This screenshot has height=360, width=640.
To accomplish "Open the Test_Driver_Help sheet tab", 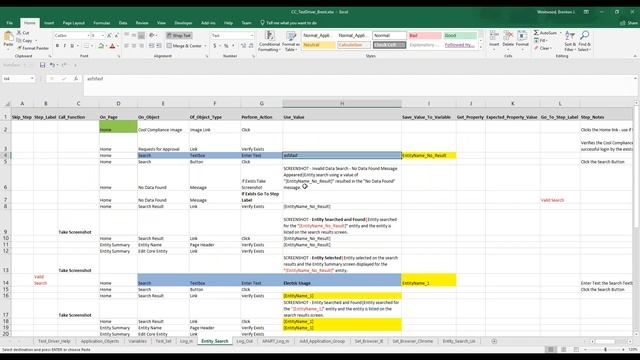I will (54, 341).
